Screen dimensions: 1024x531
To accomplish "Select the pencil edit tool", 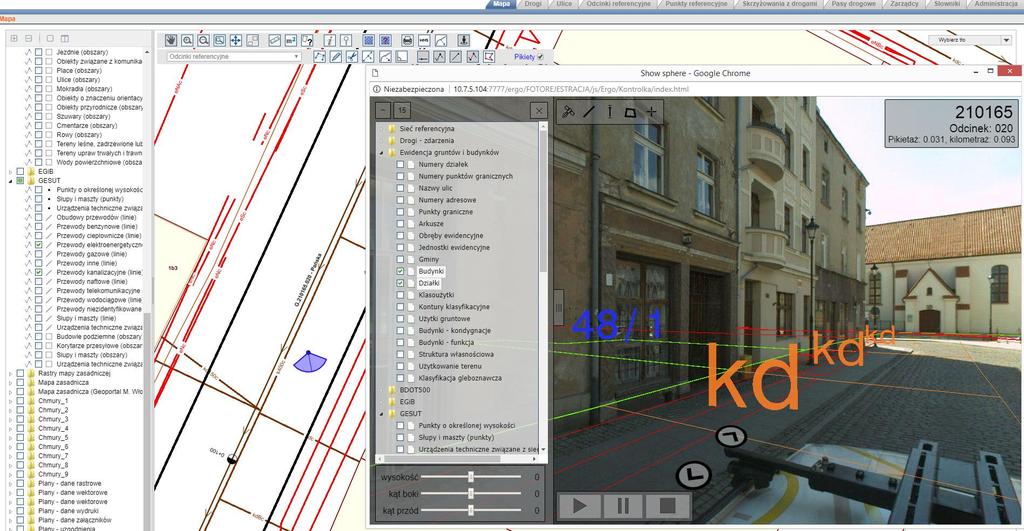I will (x=336, y=57).
